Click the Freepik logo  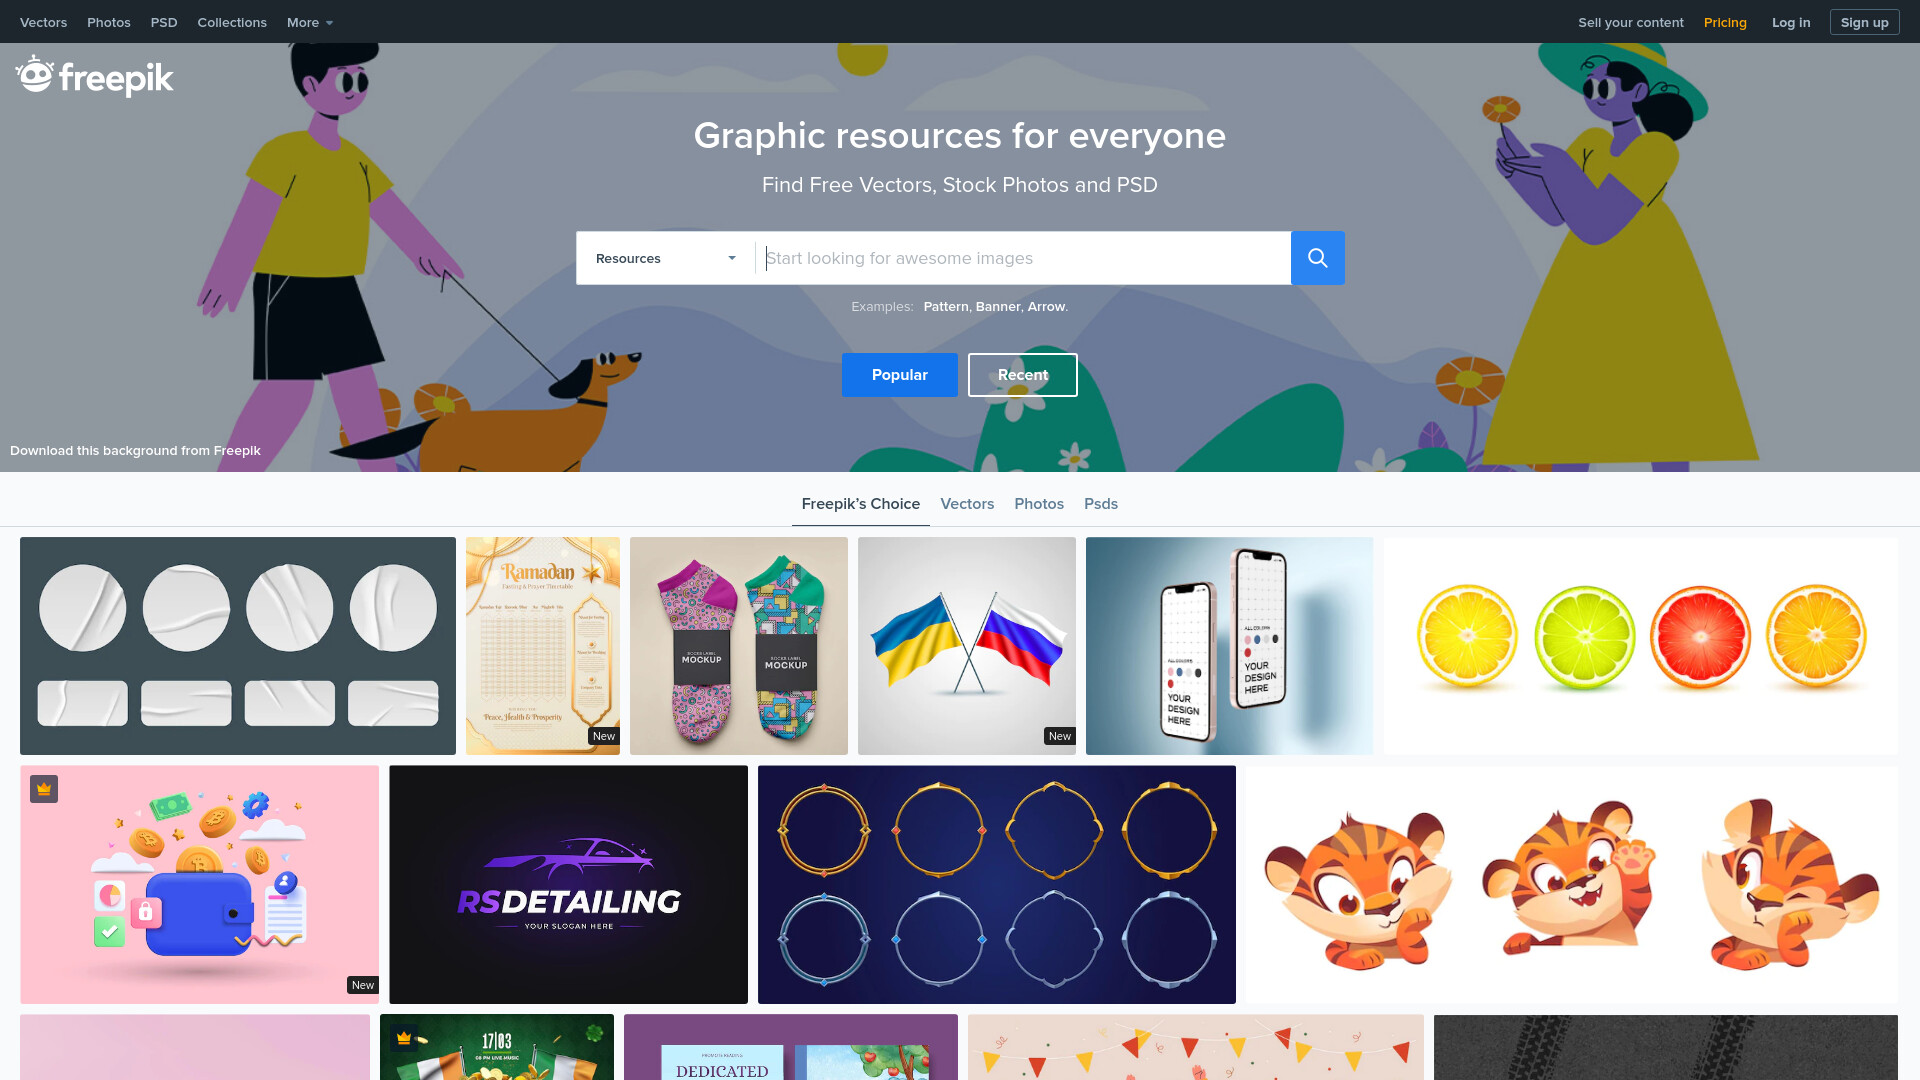click(95, 76)
